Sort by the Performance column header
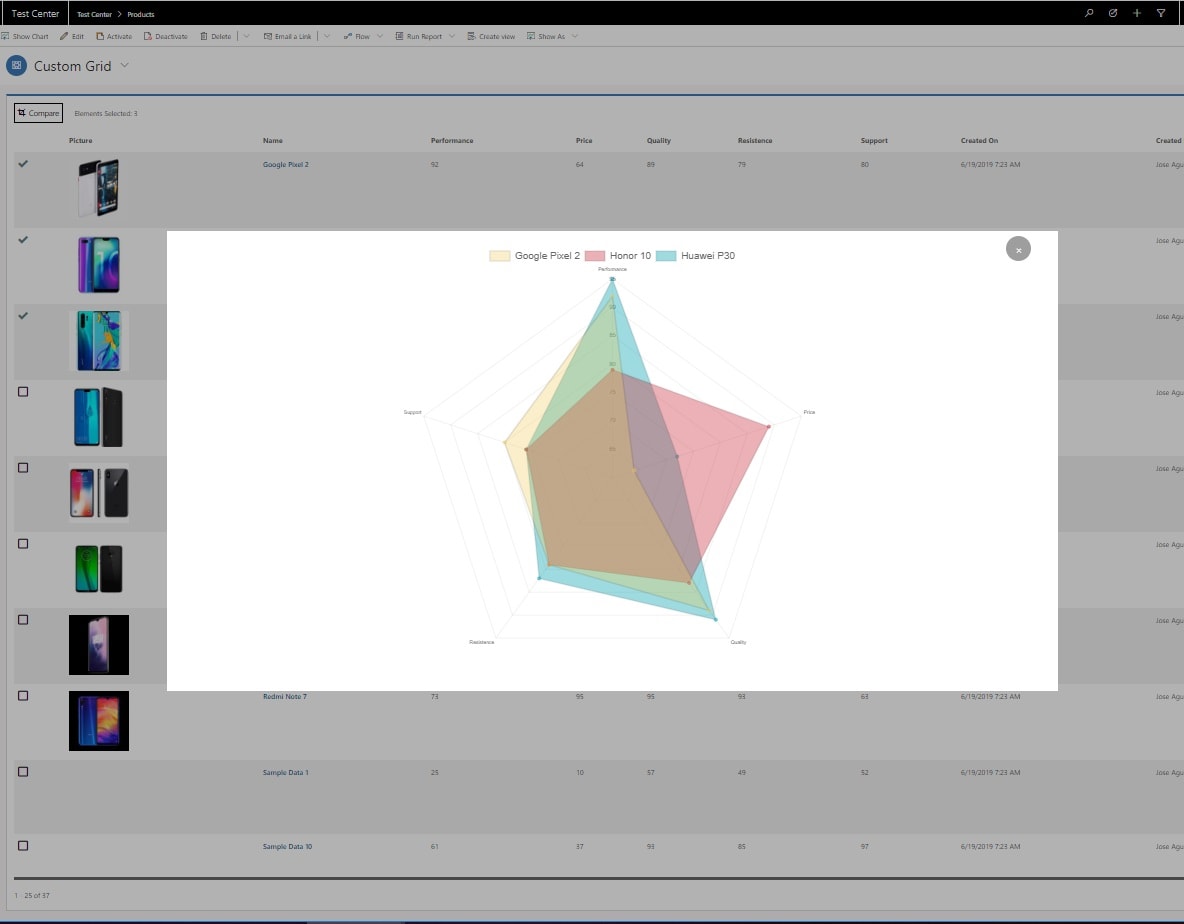 click(x=452, y=140)
